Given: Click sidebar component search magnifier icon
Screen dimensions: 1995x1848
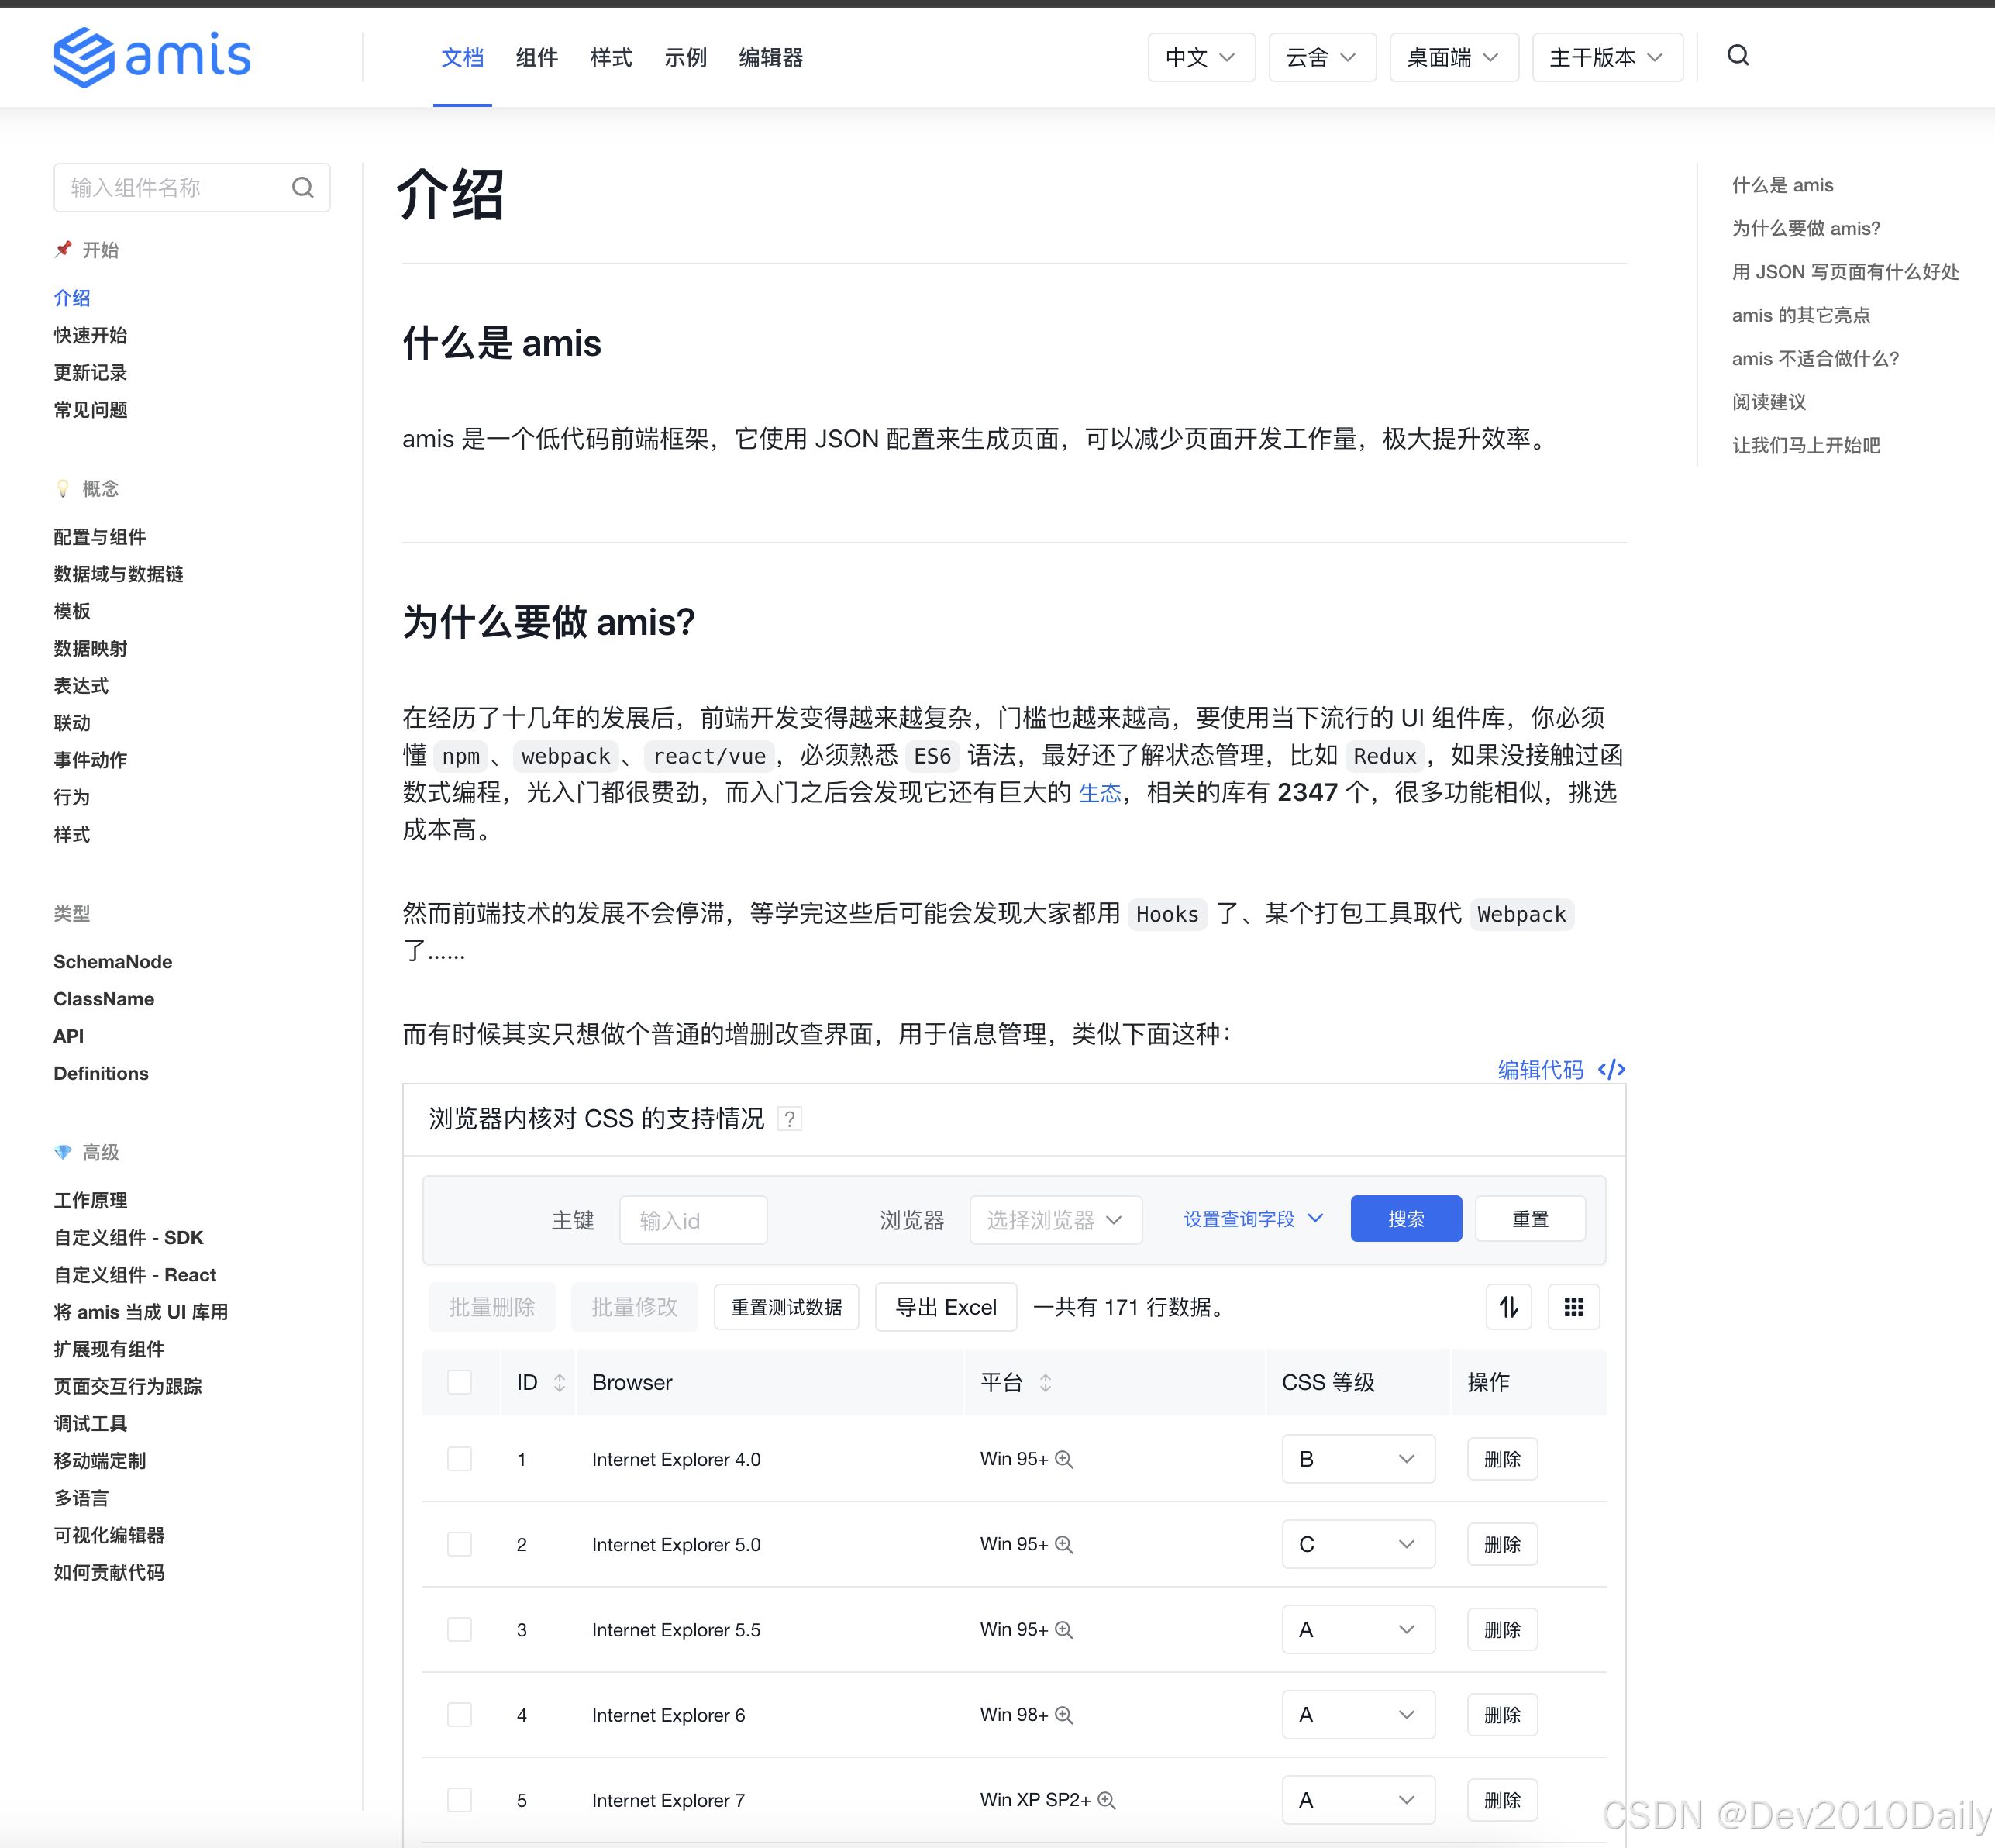Looking at the screenshot, I should 302,188.
